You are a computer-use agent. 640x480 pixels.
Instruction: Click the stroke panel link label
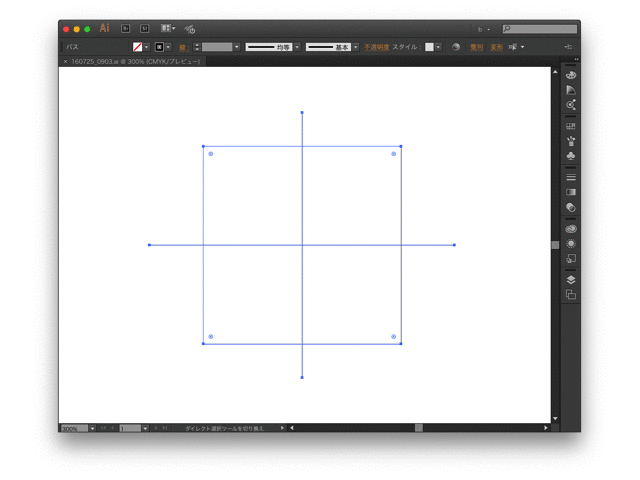coord(184,47)
